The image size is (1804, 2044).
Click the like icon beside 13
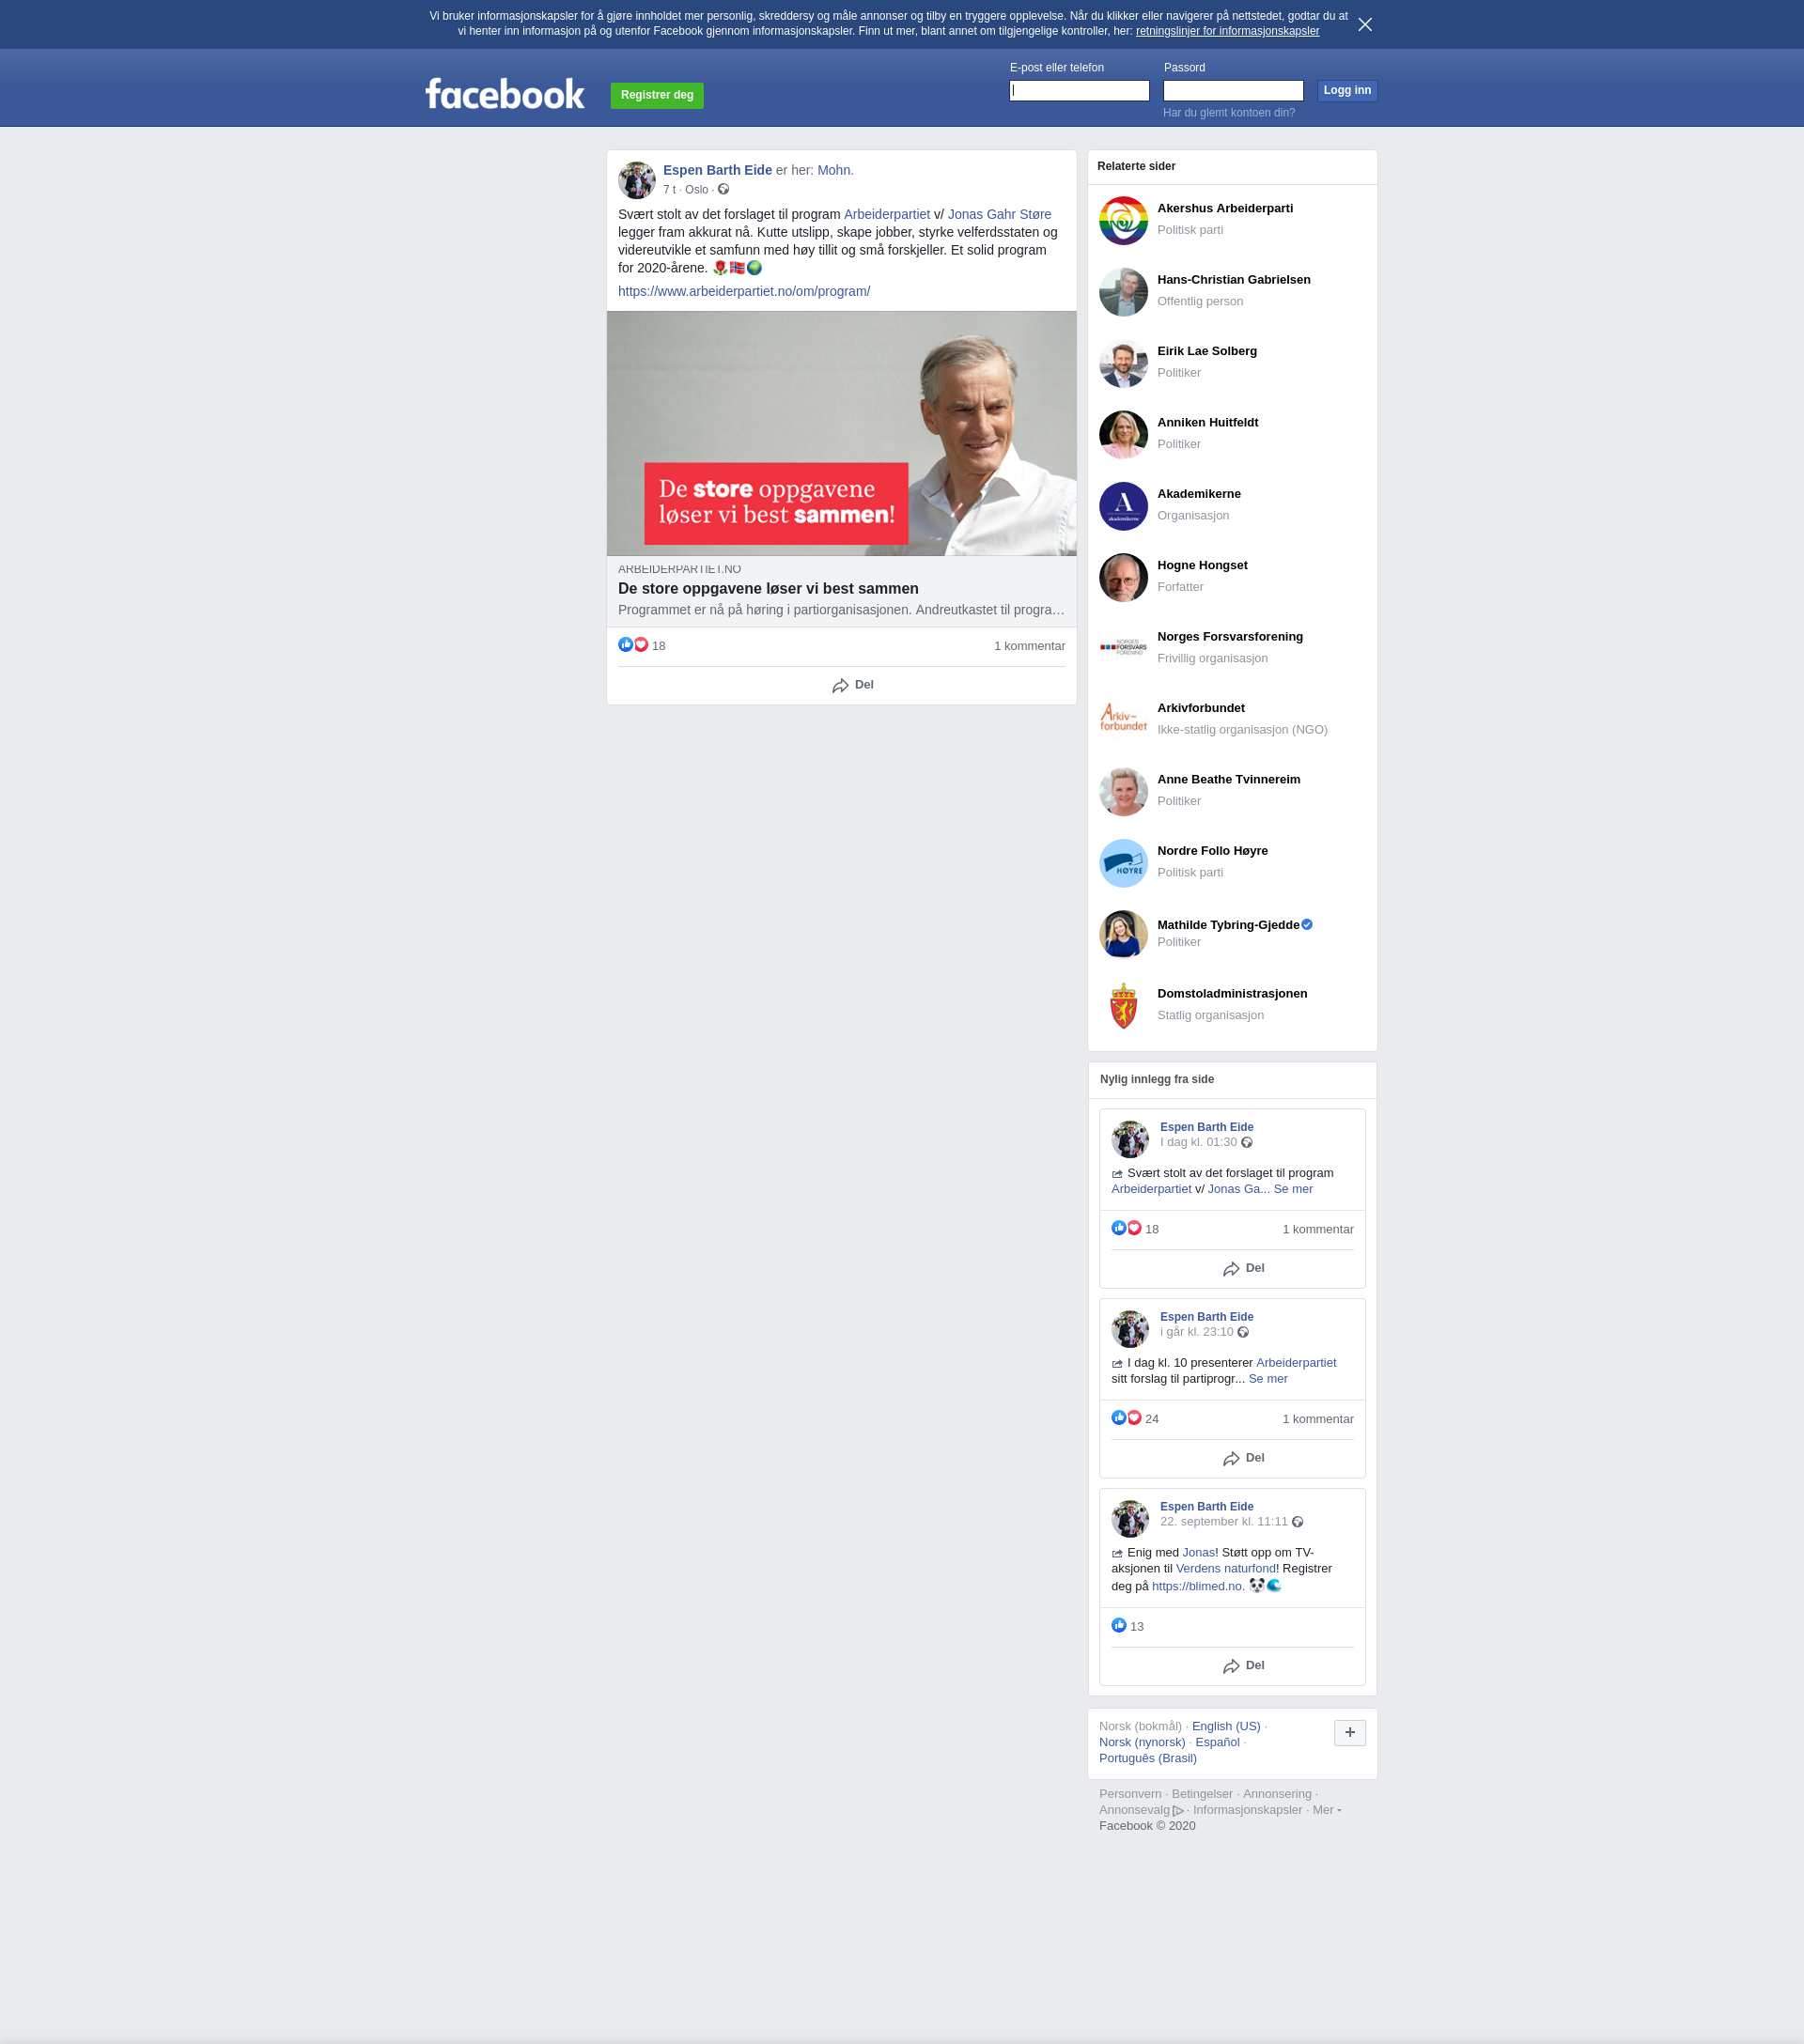[1119, 1626]
